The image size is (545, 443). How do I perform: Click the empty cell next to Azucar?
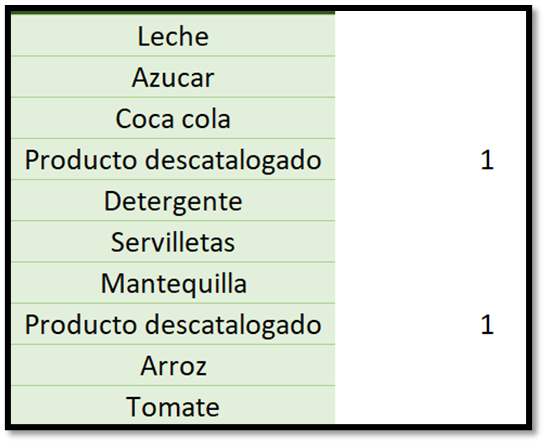431,77
